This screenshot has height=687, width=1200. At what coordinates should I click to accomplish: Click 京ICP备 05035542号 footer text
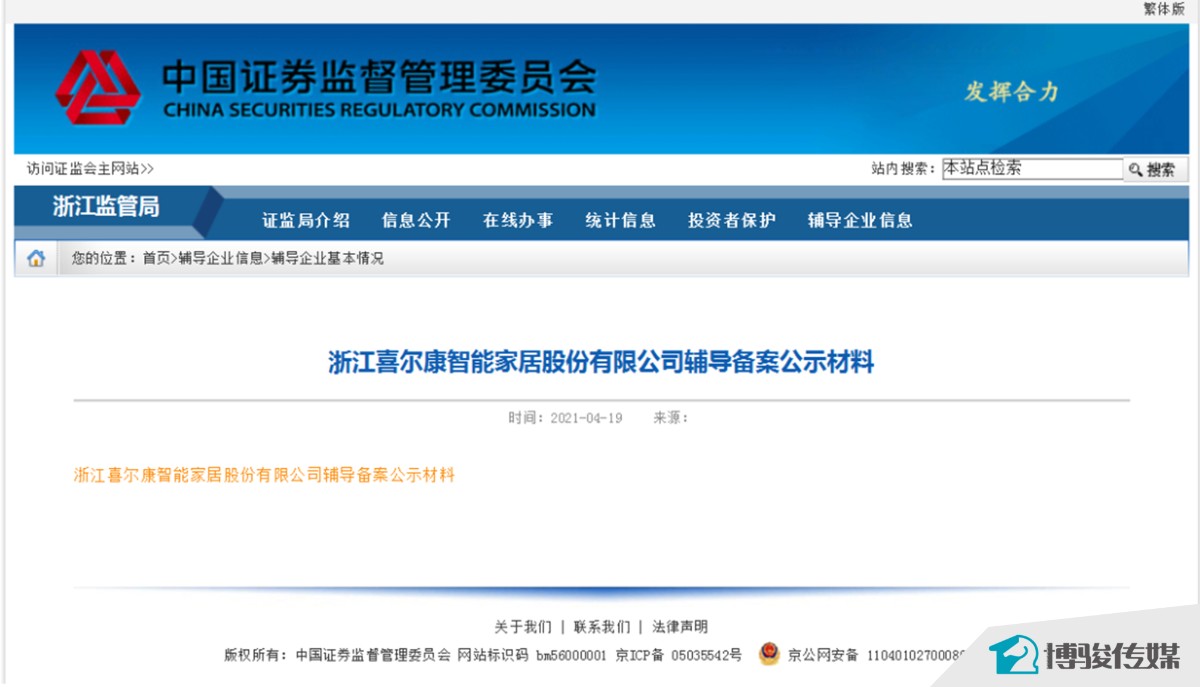(x=679, y=655)
